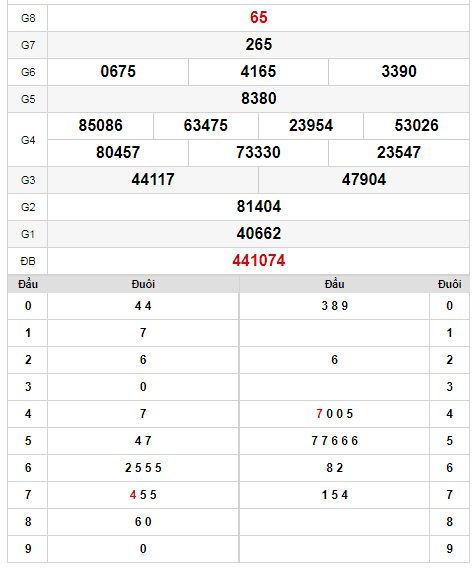Select tail values 4 5 5 in Đầu row 7
Viewport: 473px width, 568px height.
[143, 495]
